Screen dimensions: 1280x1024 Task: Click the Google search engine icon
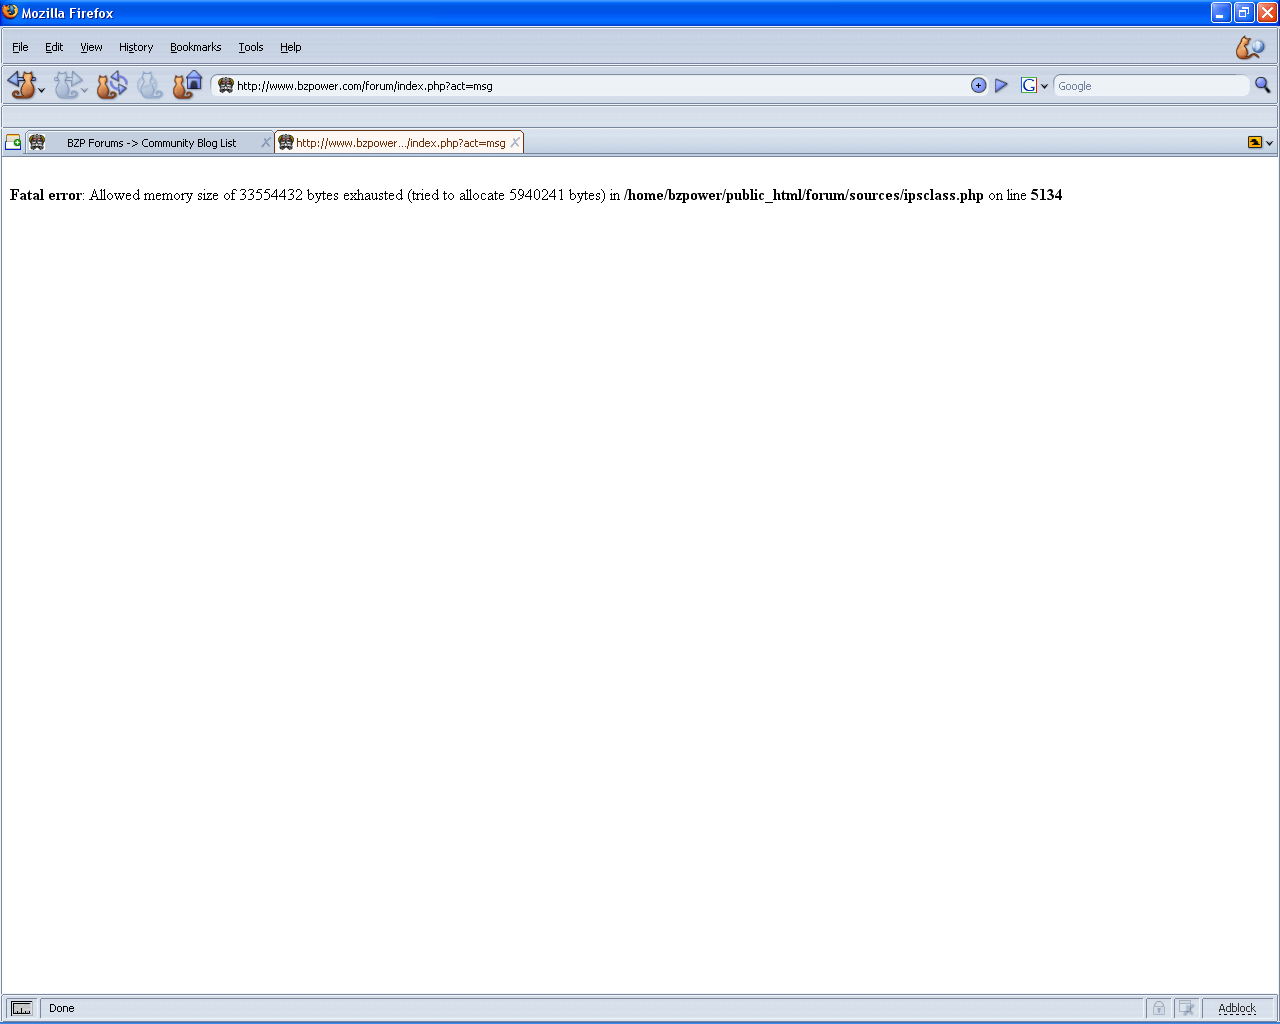pyautogui.click(x=1028, y=86)
